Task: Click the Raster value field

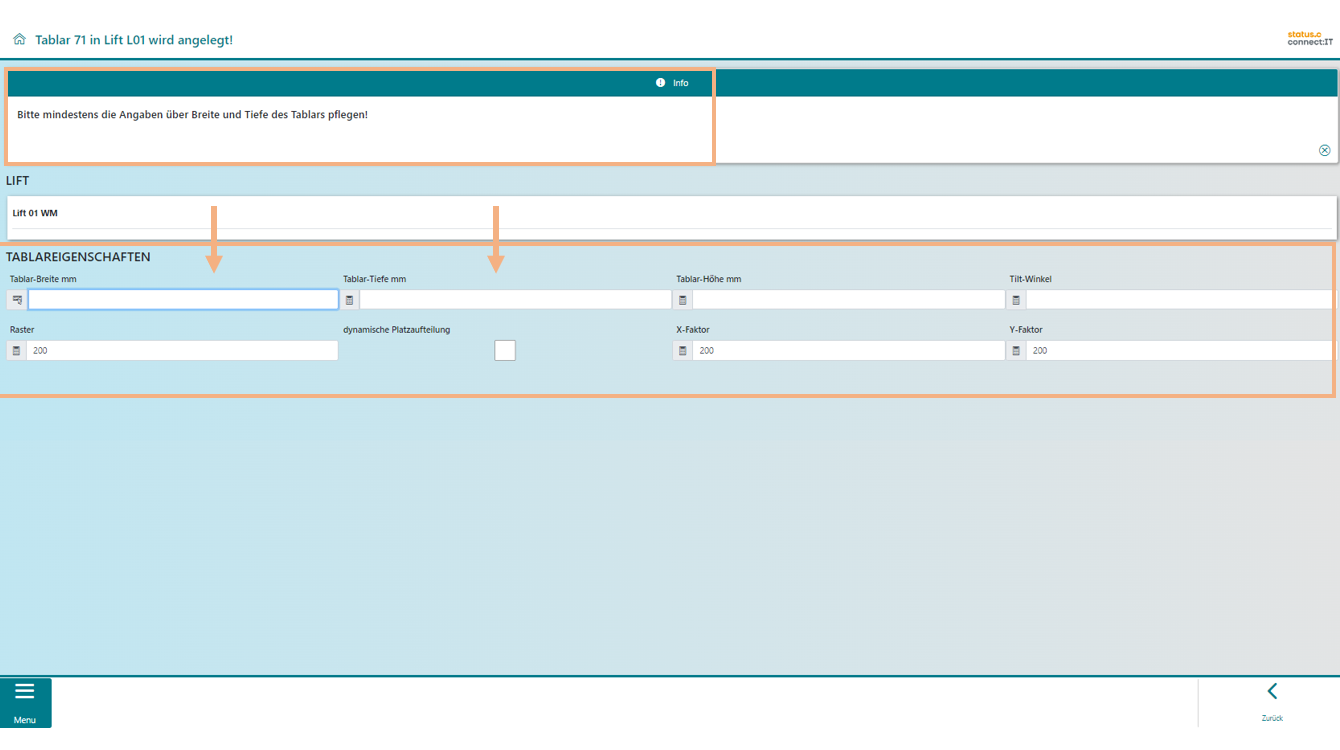Action: [x=183, y=351]
